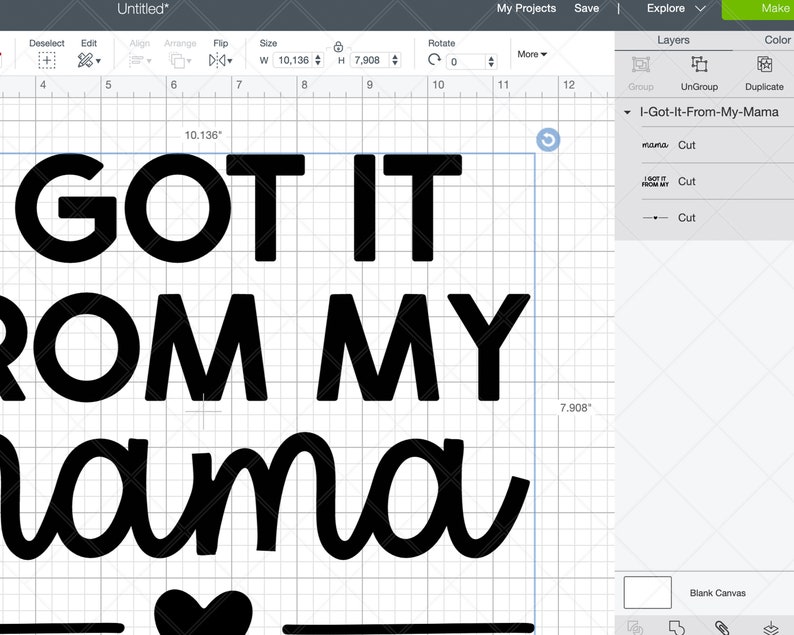The image size is (794, 635).
Task: Click the Untitled* project title
Action: [x=143, y=9]
